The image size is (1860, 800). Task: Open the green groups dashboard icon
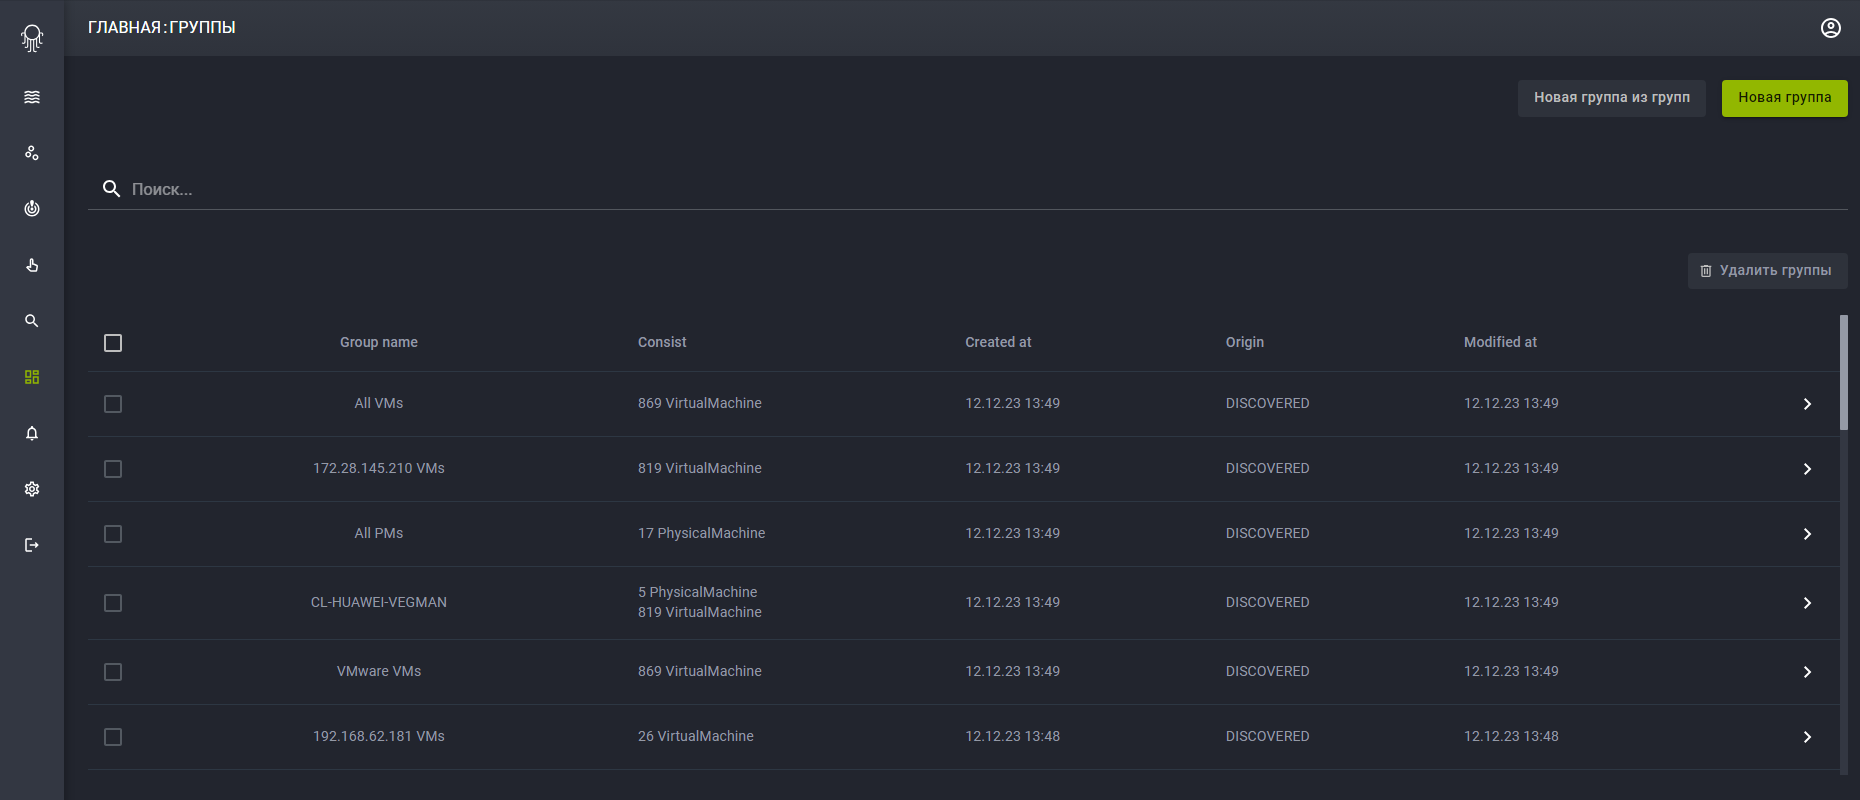(32, 377)
